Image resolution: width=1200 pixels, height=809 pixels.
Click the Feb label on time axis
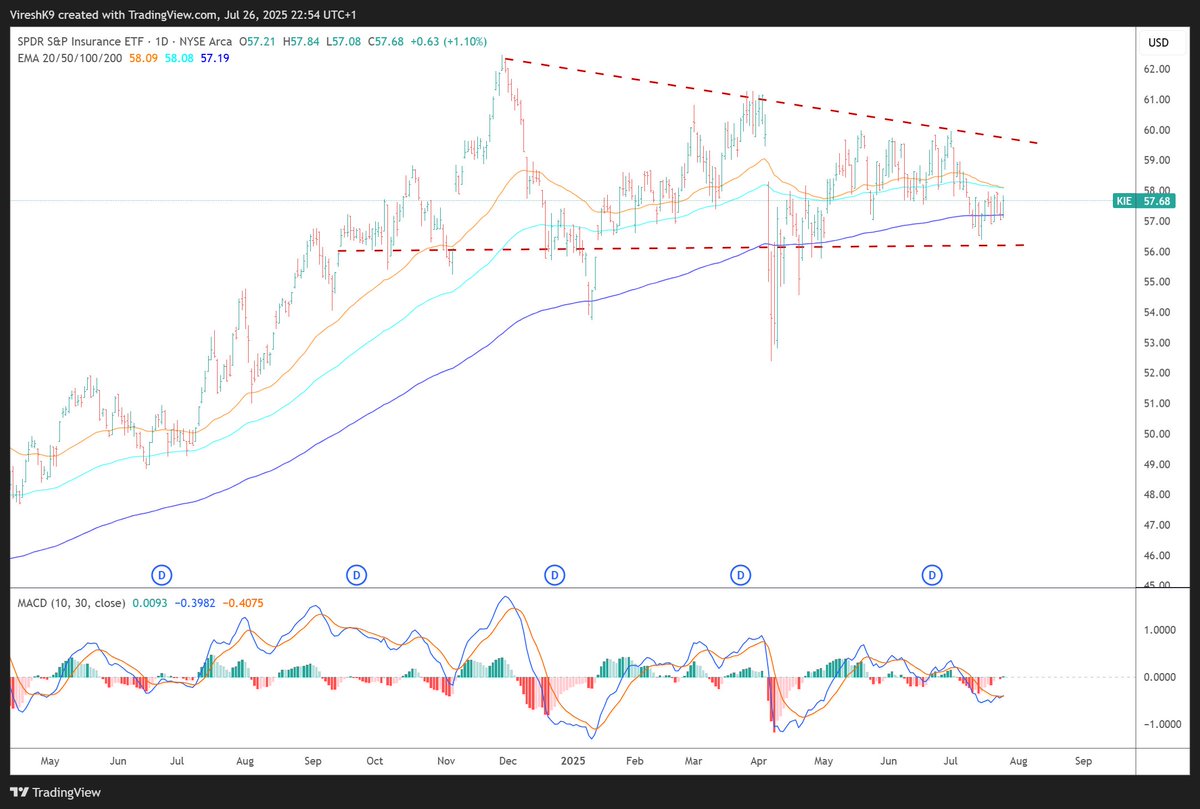[633, 761]
